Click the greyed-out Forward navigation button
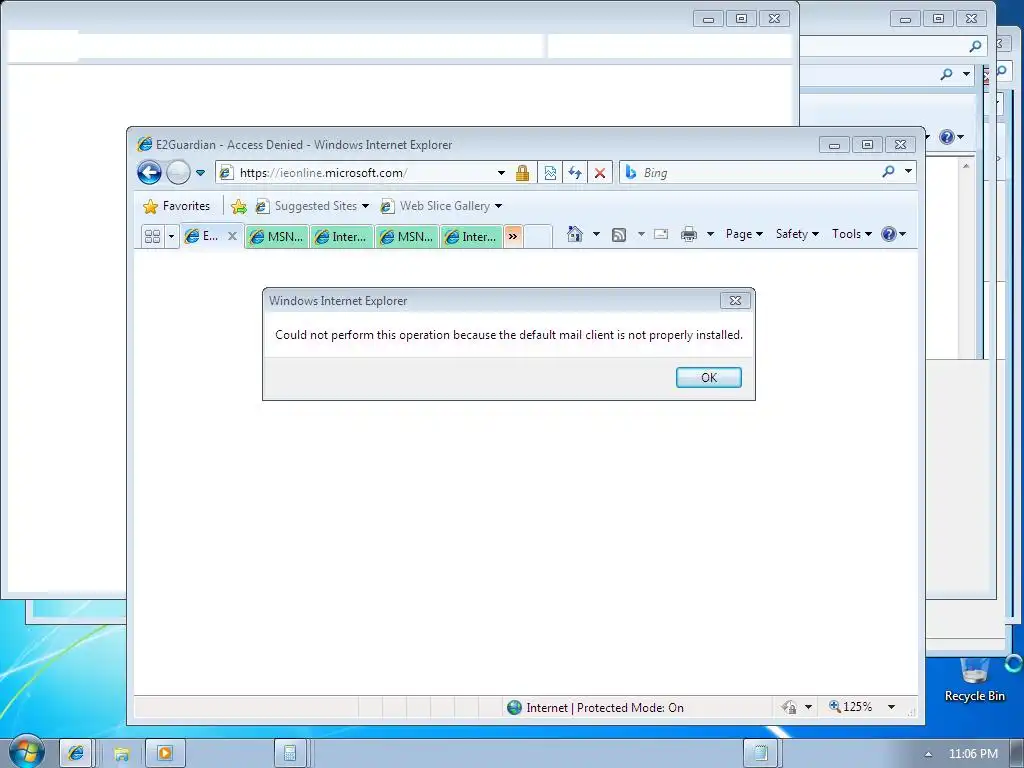The height and width of the screenshot is (768, 1024). [178, 173]
